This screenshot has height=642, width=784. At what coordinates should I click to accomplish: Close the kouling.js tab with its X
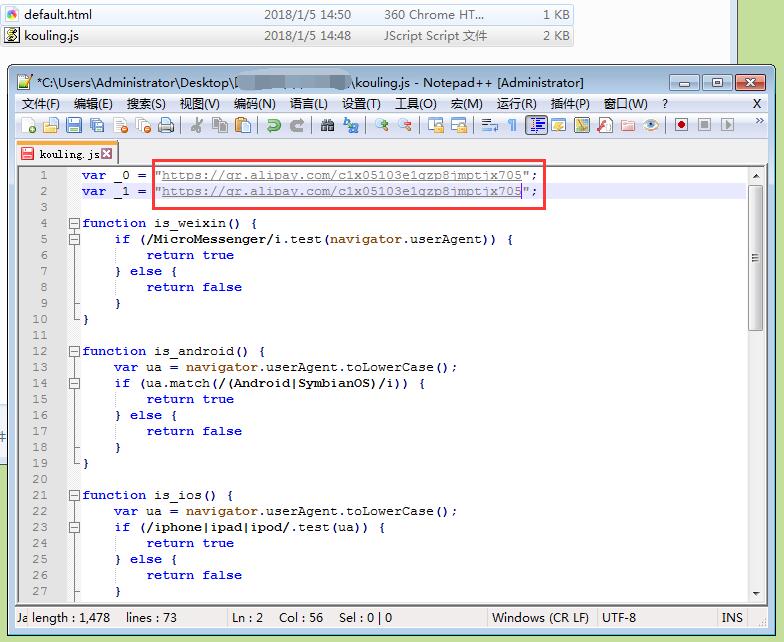click(x=106, y=154)
